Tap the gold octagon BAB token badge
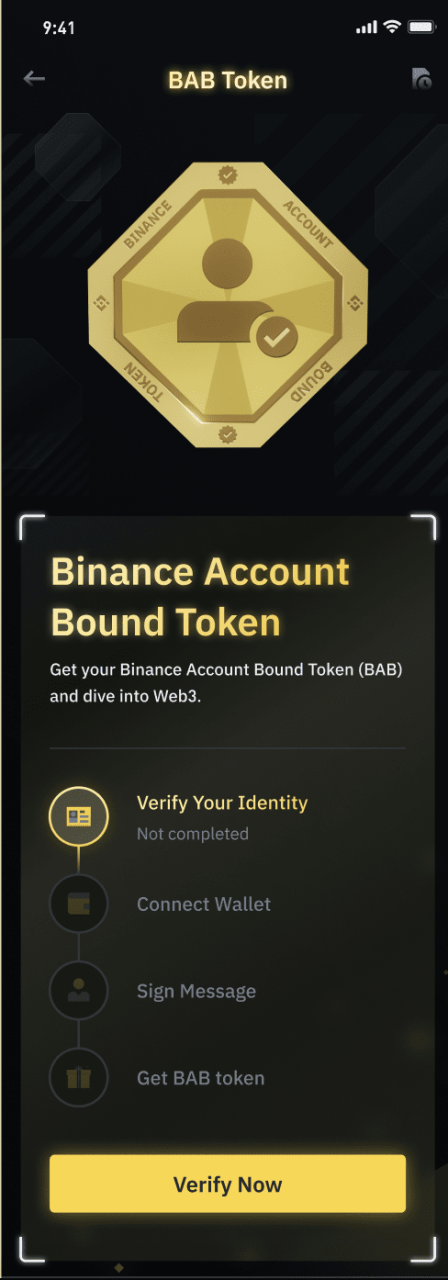Screen dimensions: 448x1280 (228, 304)
